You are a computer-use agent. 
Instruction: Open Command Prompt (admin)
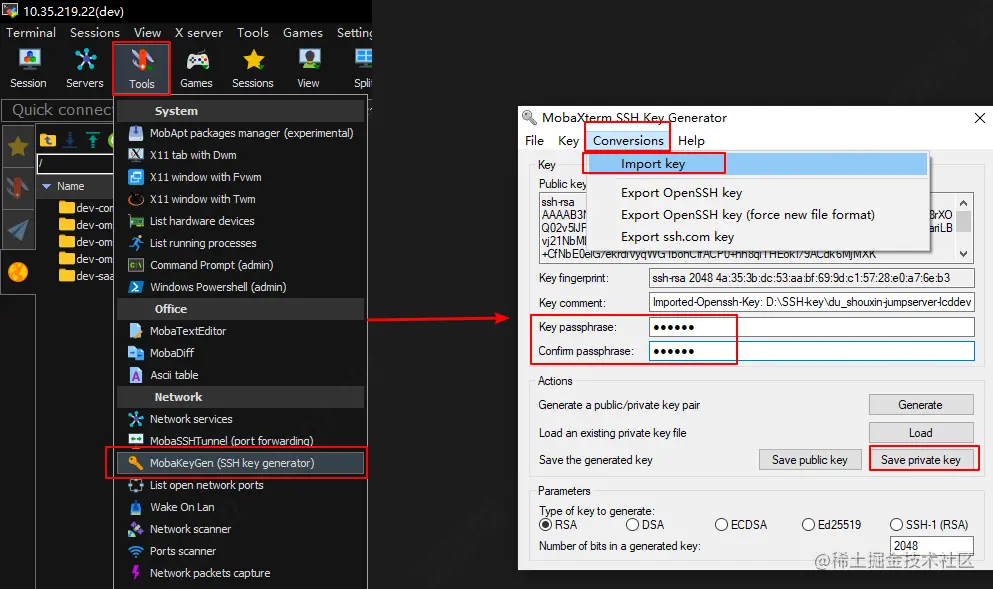pos(241,265)
